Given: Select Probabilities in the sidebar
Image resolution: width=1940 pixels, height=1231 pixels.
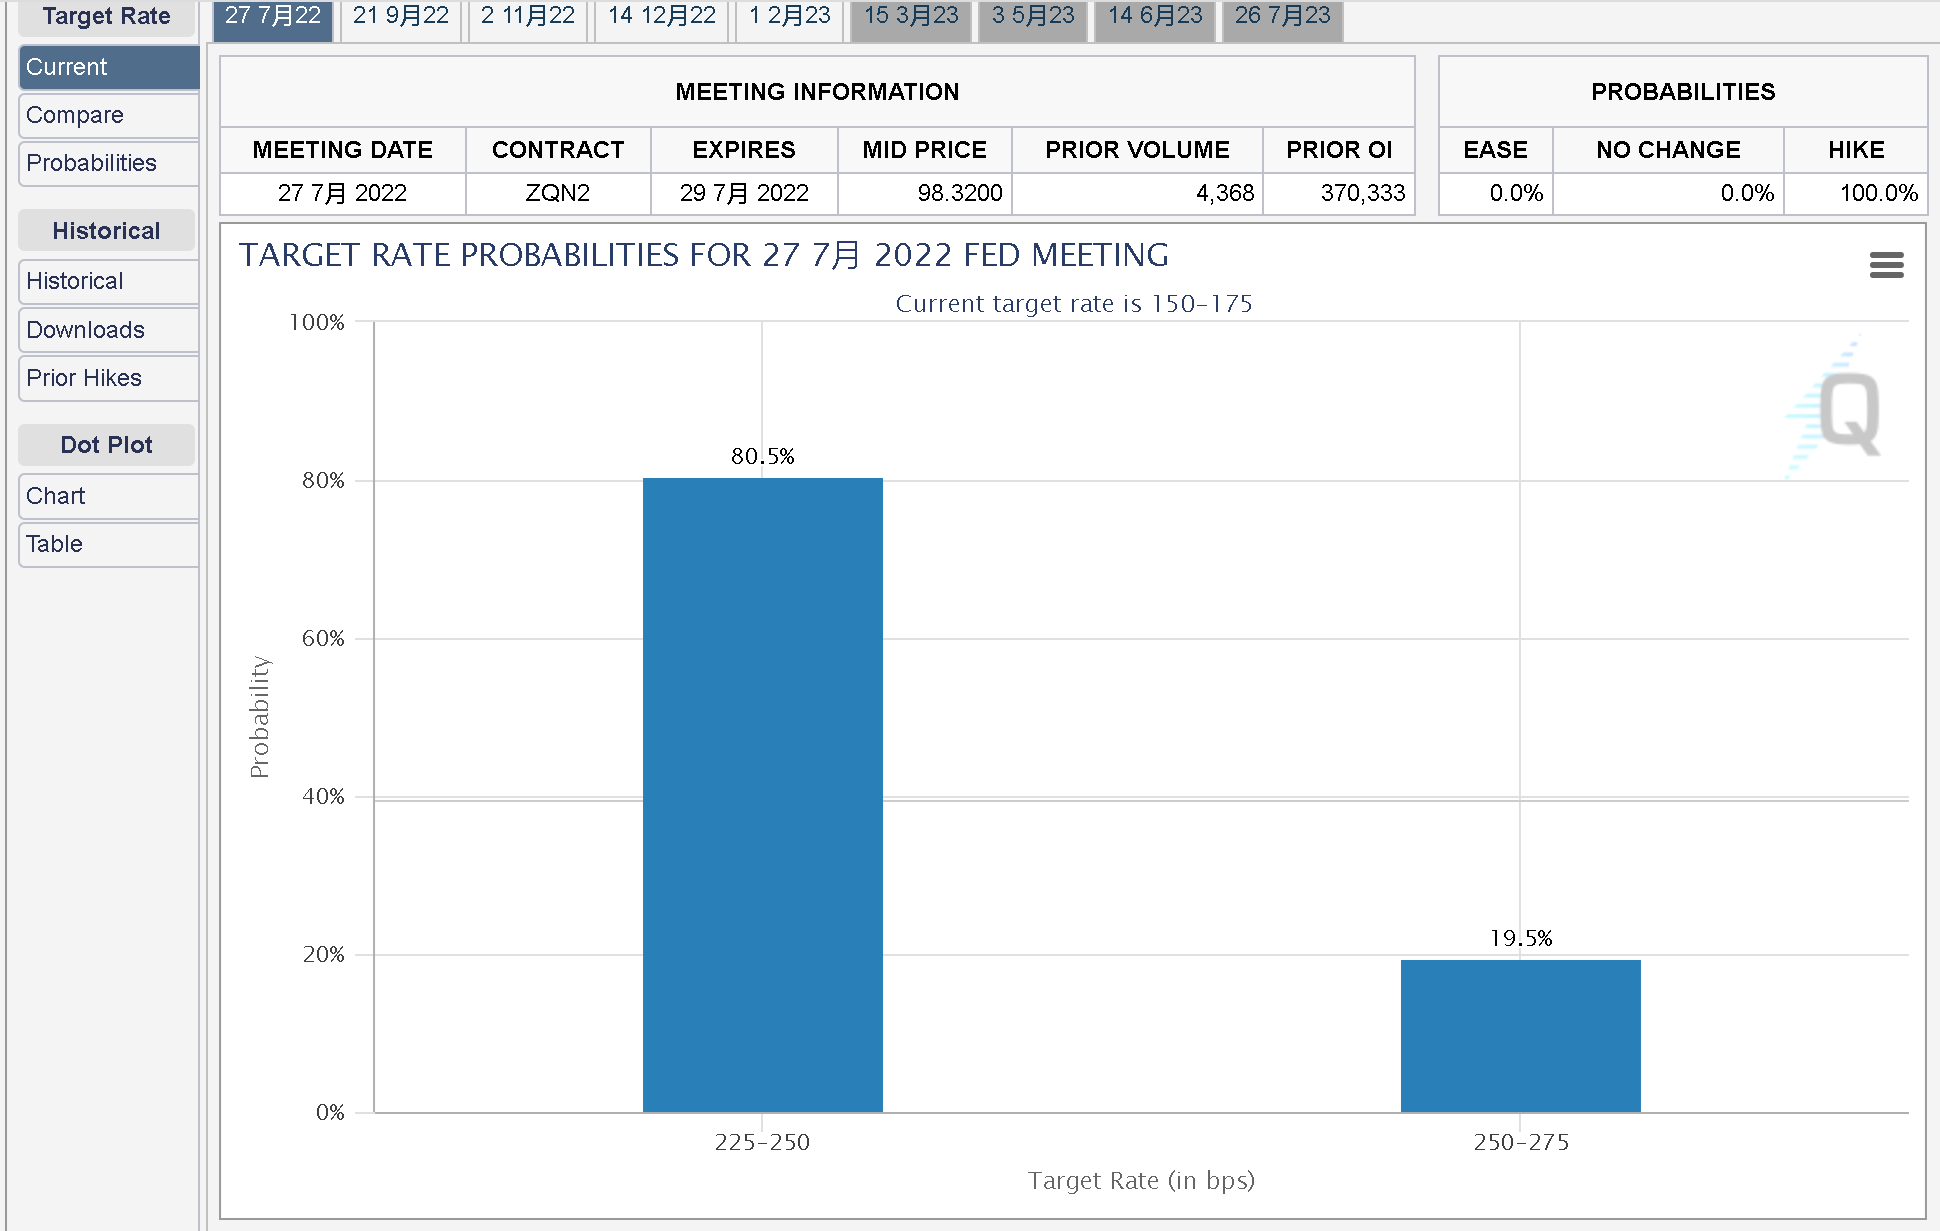Looking at the screenshot, I should pos(109,163).
